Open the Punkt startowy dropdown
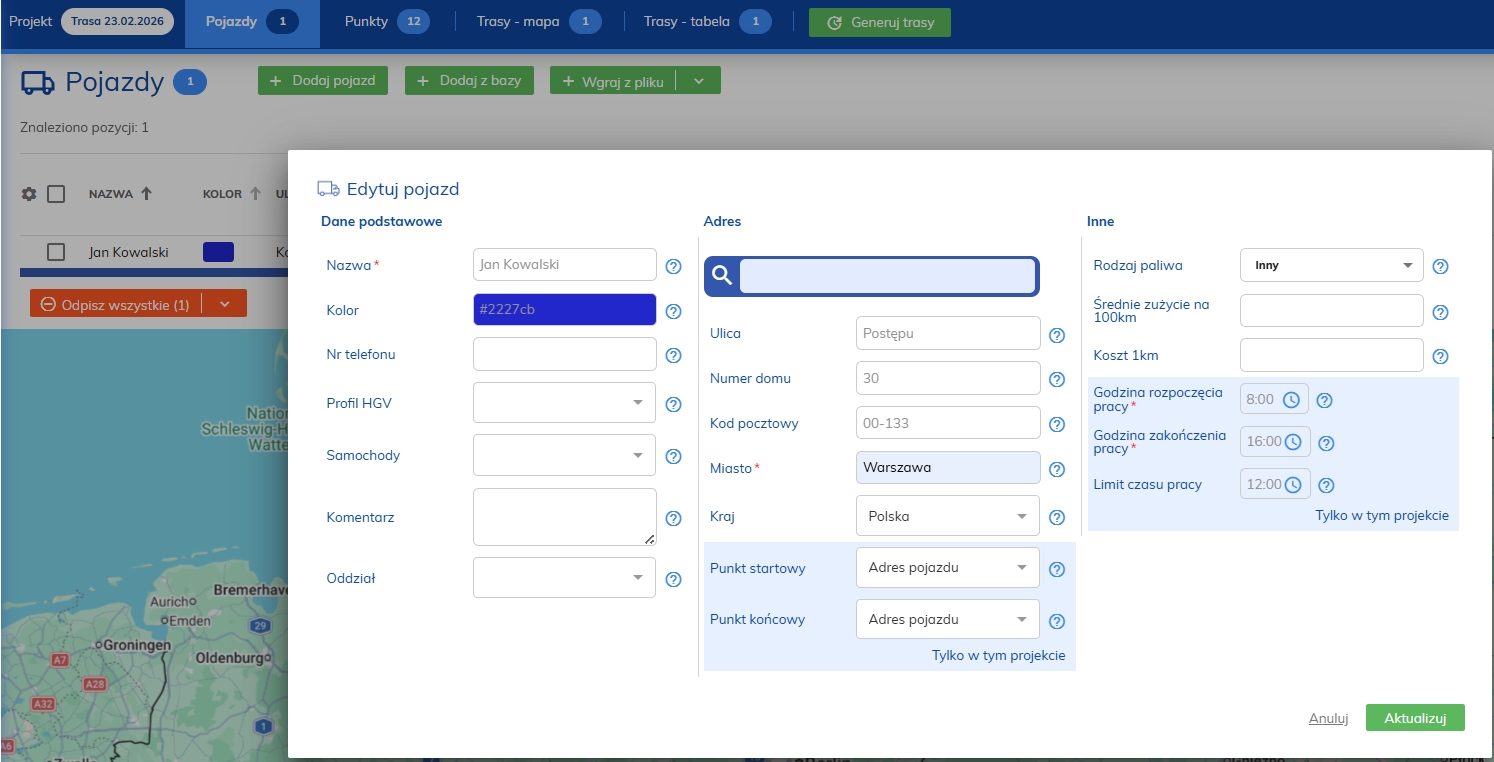1494x762 pixels. point(947,568)
